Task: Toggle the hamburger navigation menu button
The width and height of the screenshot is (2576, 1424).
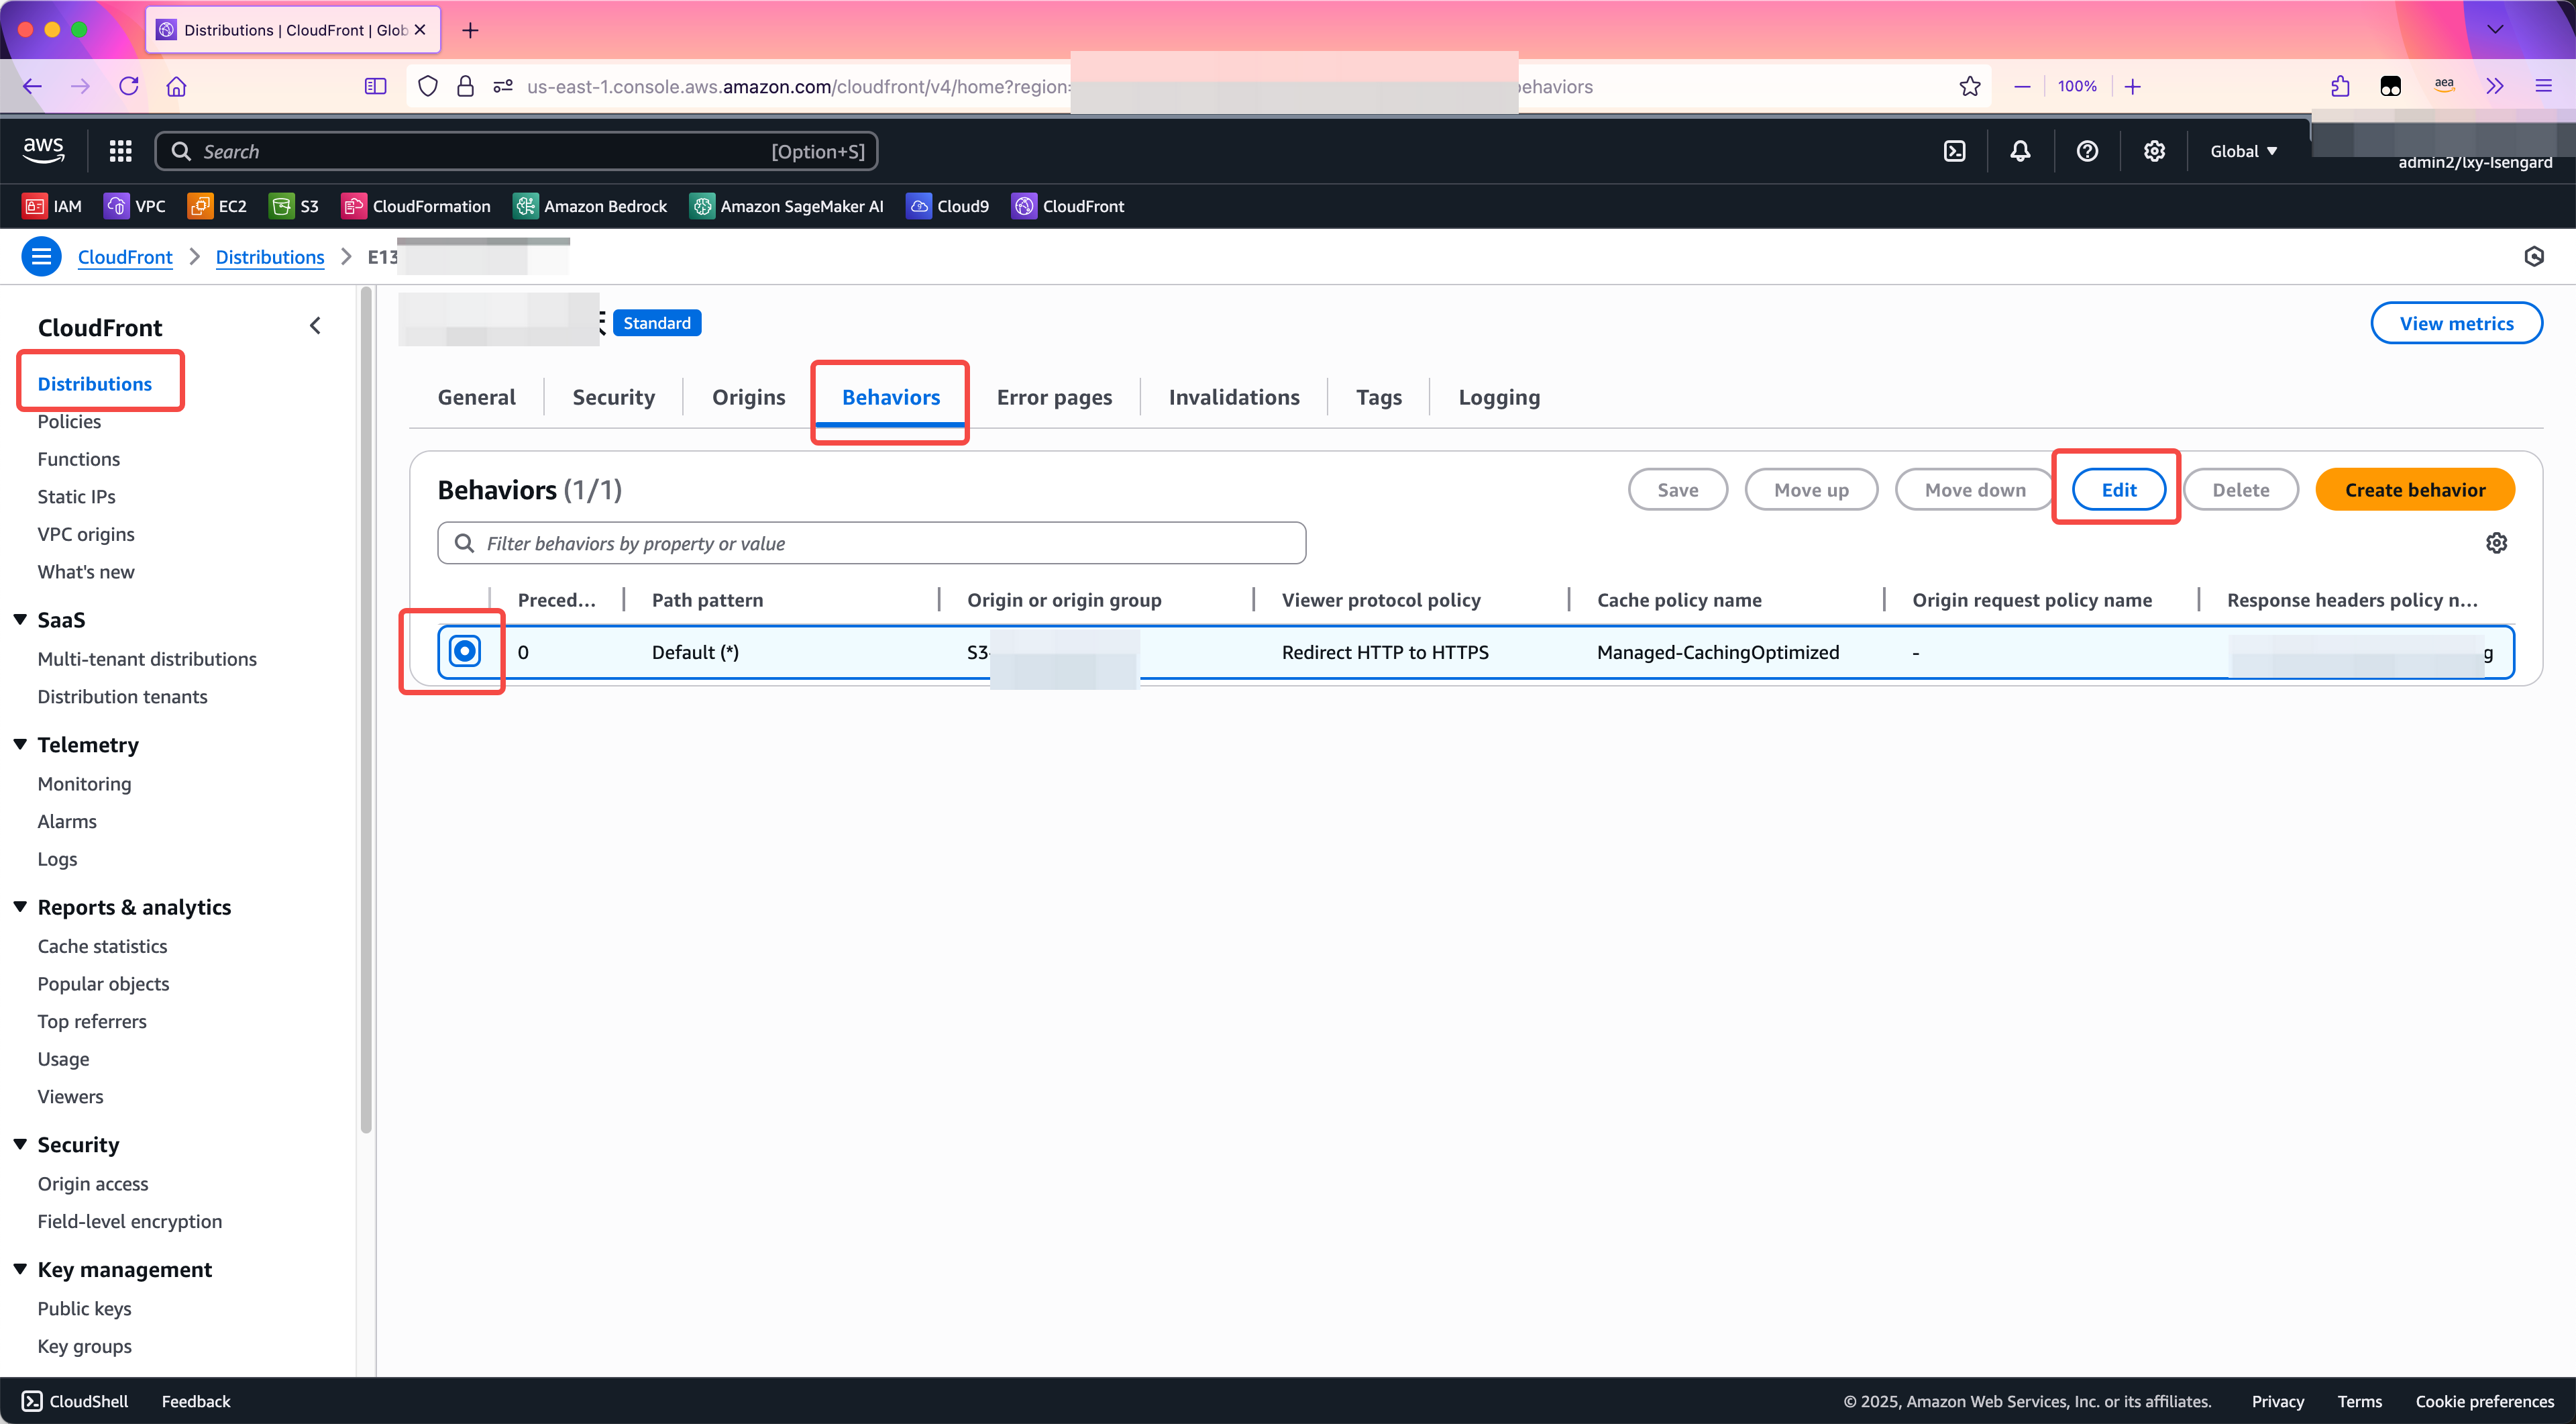Action: pos(41,257)
